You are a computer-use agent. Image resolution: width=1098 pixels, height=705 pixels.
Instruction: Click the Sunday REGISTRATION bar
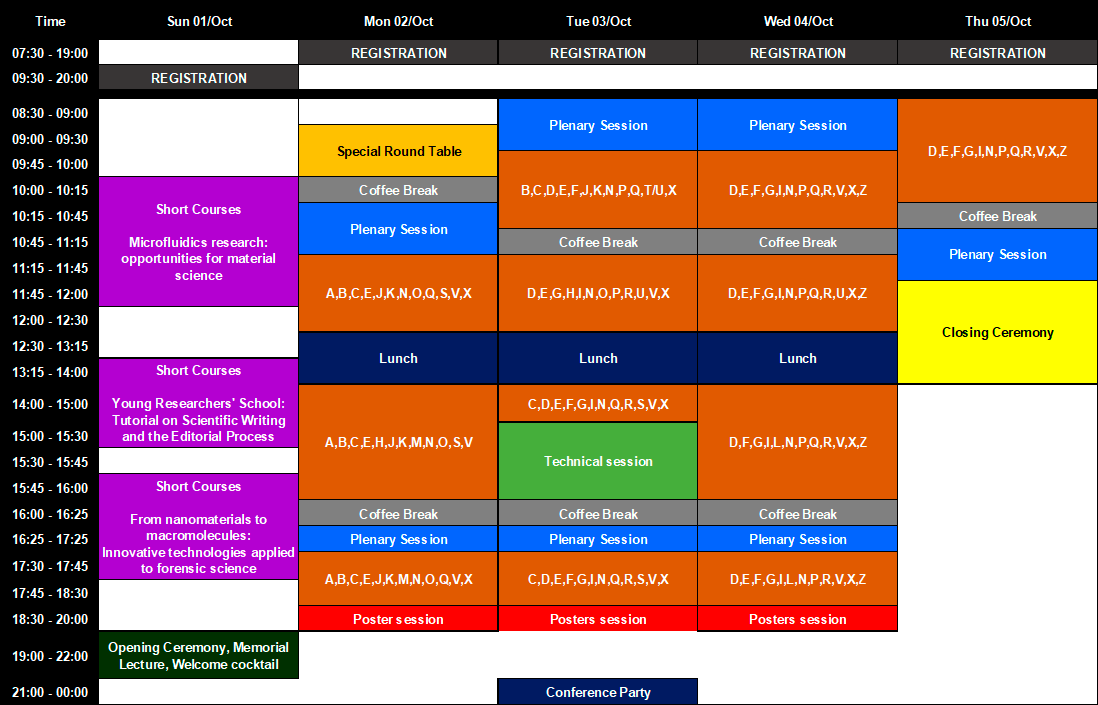coord(198,78)
